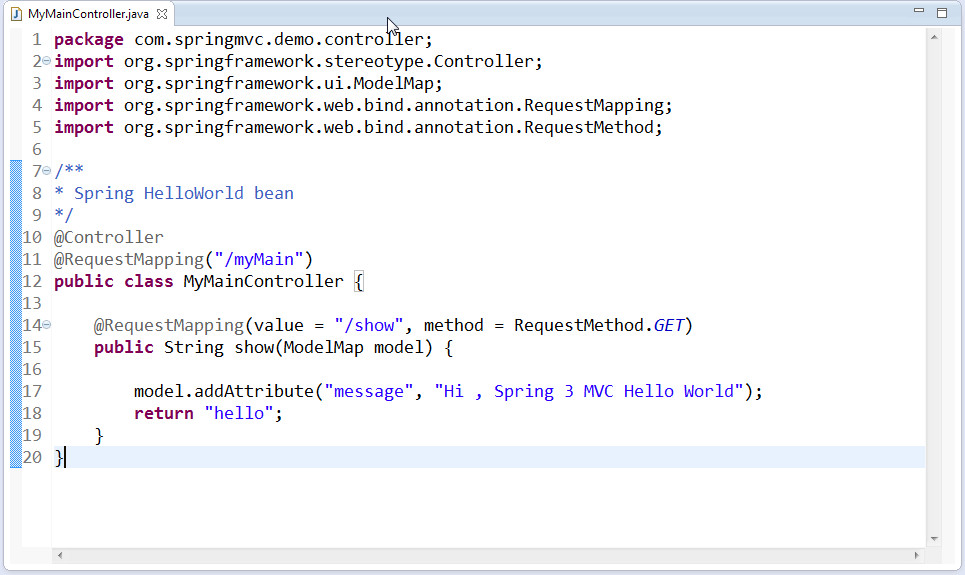
Task: Close the MyMainController.java tab
Action: point(162,14)
